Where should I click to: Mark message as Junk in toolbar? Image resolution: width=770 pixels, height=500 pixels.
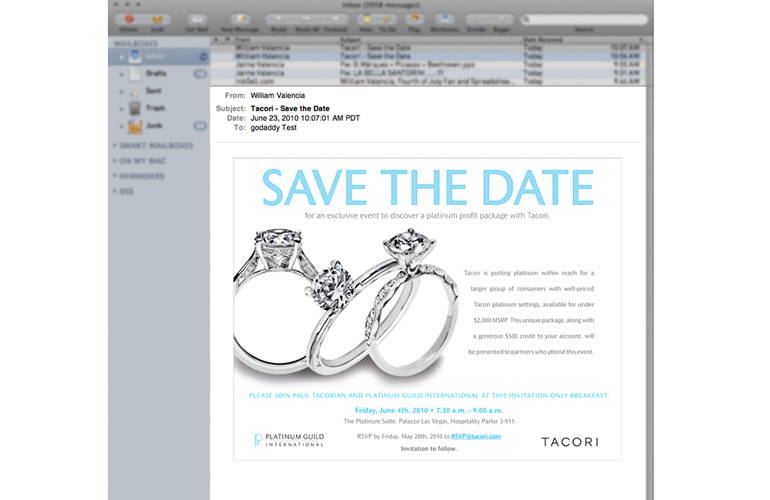157,19
